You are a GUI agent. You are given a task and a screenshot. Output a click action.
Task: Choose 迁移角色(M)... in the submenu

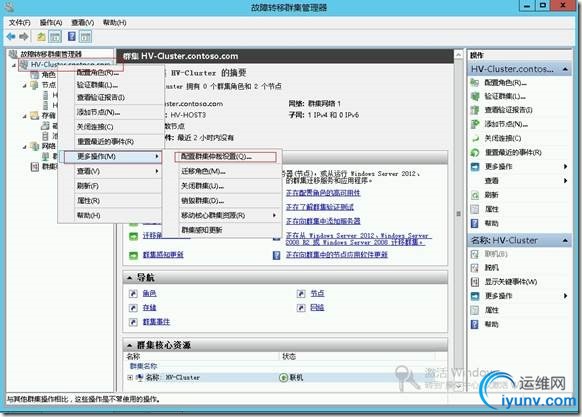coord(223,171)
